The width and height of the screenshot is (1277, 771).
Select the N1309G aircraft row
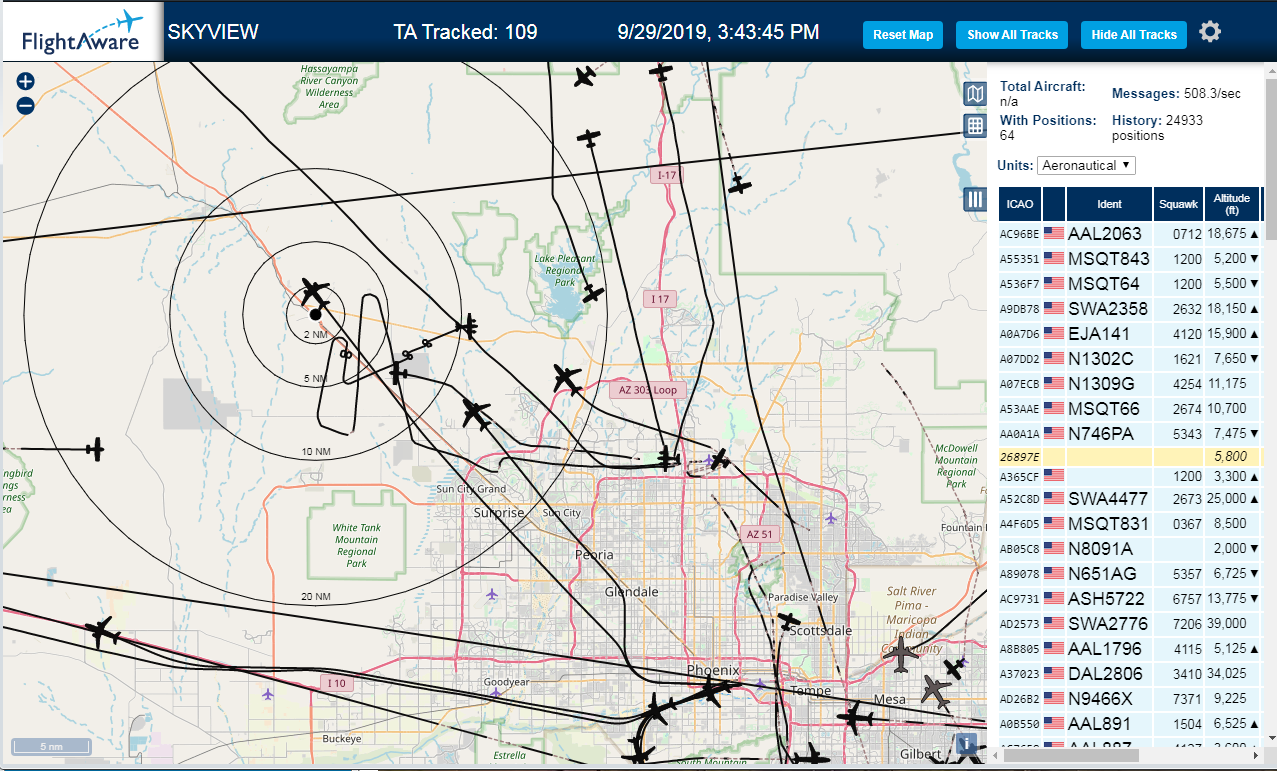[1130, 384]
